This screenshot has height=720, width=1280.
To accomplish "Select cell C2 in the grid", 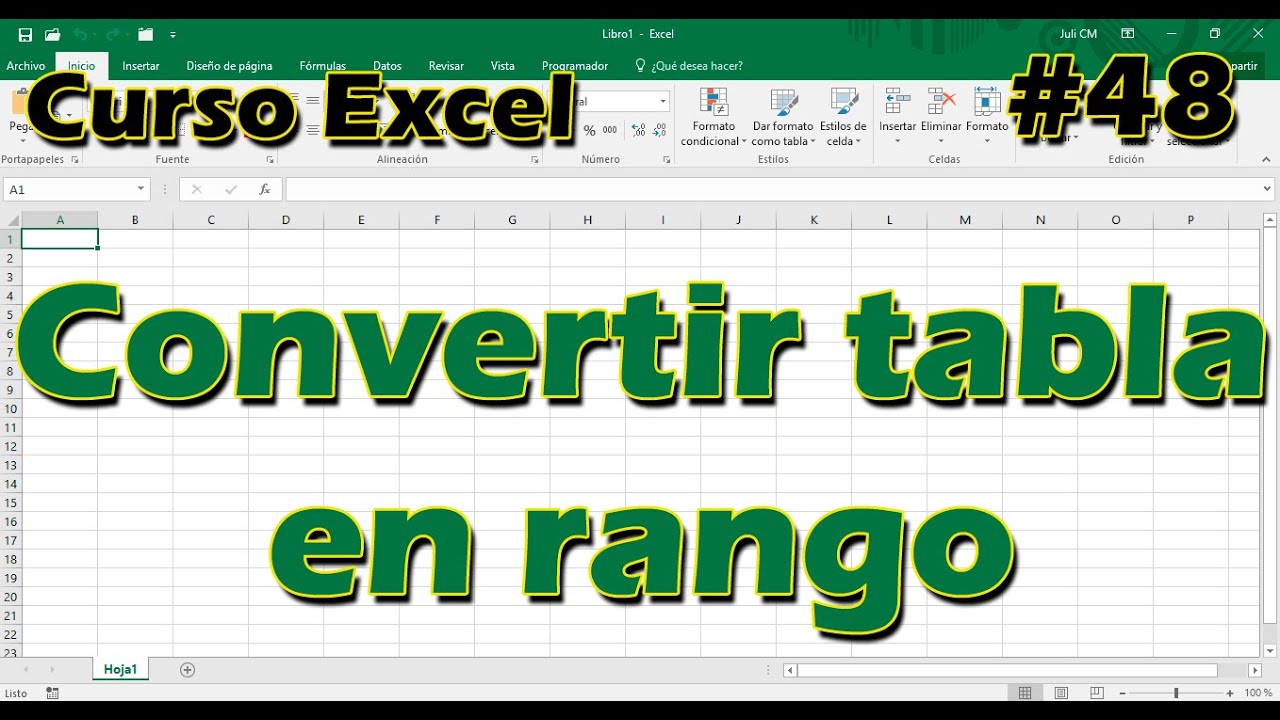I will [211, 258].
